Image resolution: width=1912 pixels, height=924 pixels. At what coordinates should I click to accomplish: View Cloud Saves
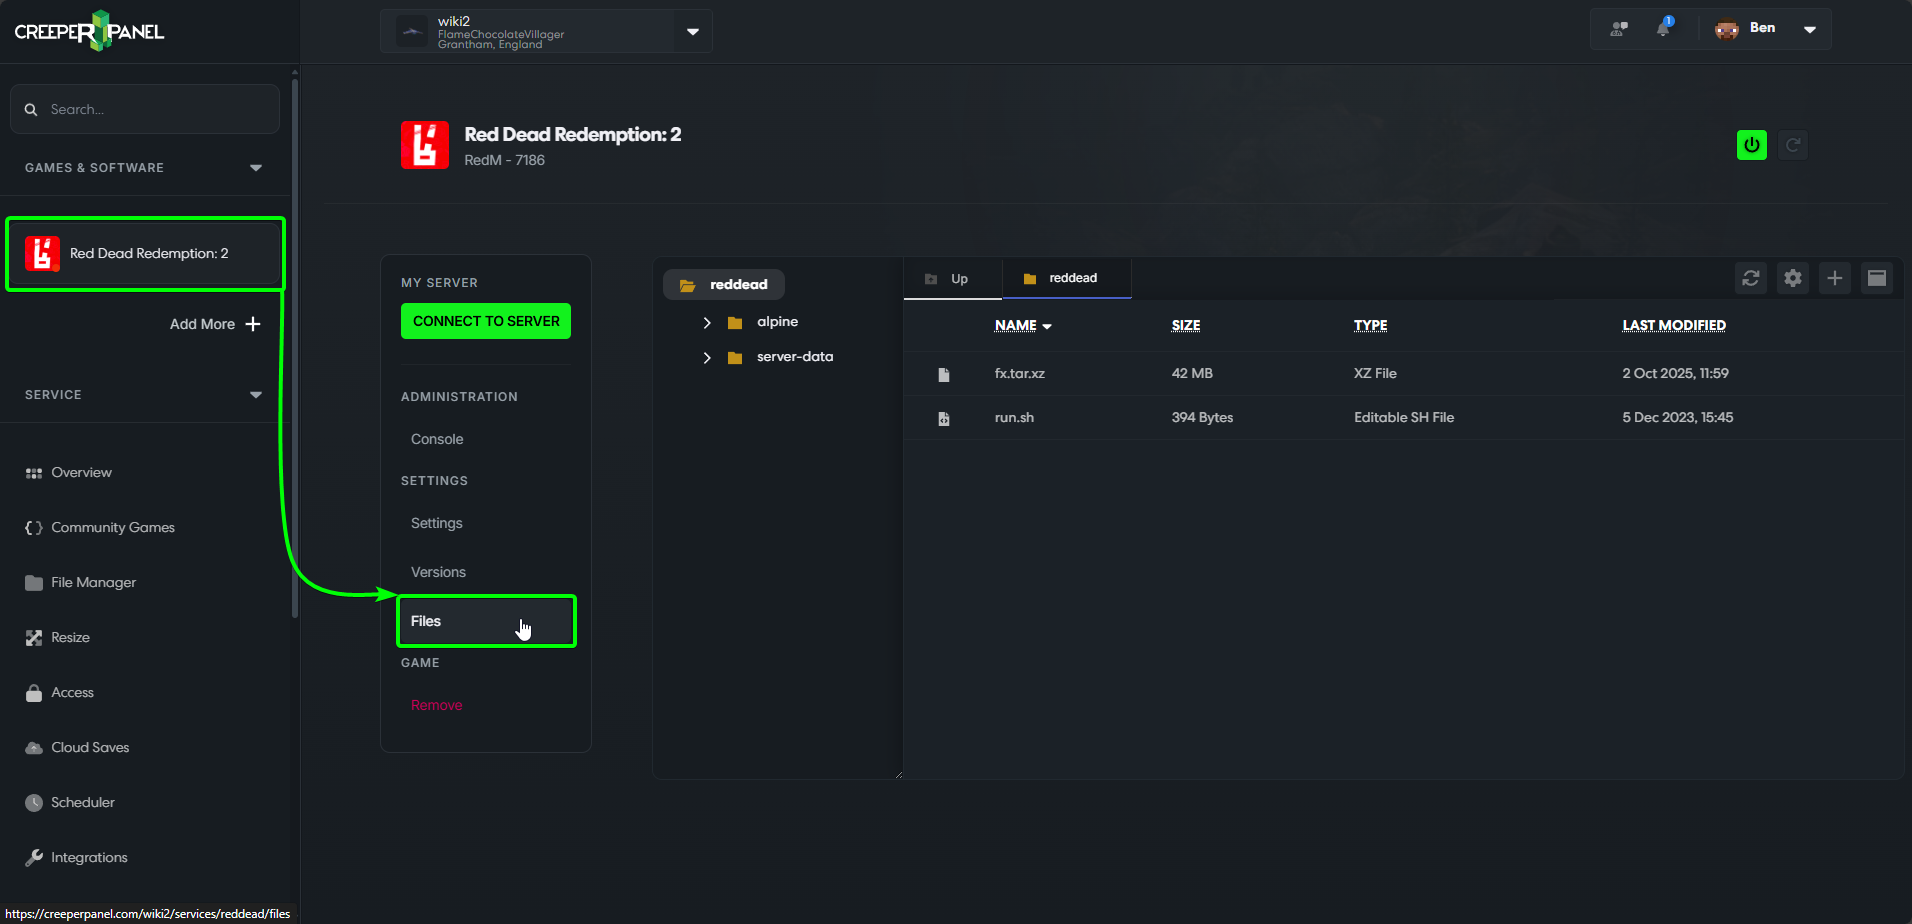(x=89, y=747)
